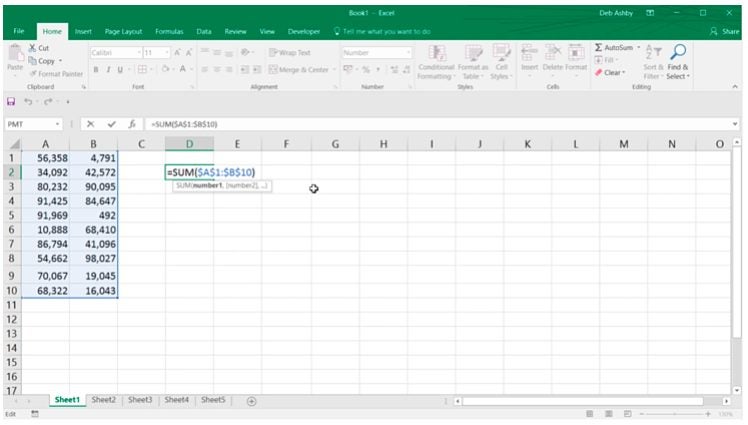Click the Fill command
748x425 pixels.
pos(604,60)
